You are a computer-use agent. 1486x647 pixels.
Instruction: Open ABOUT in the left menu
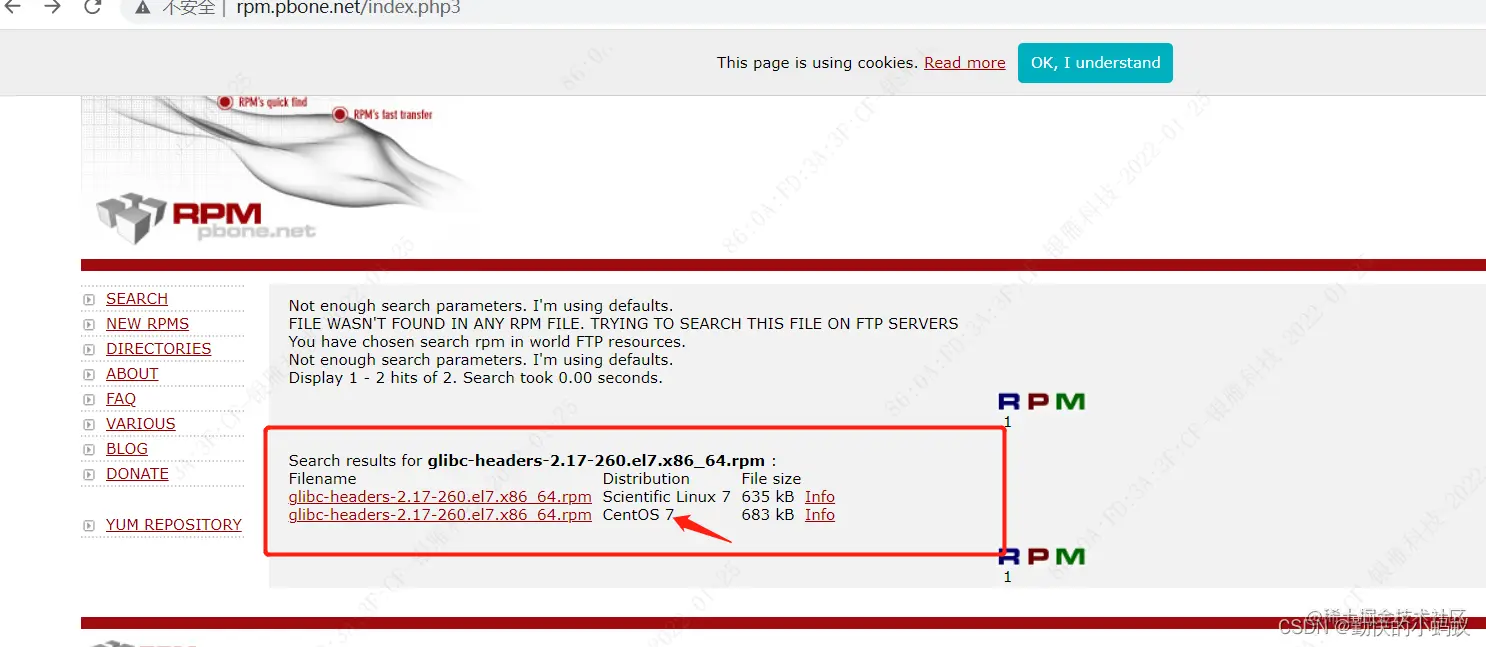point(132,374)
